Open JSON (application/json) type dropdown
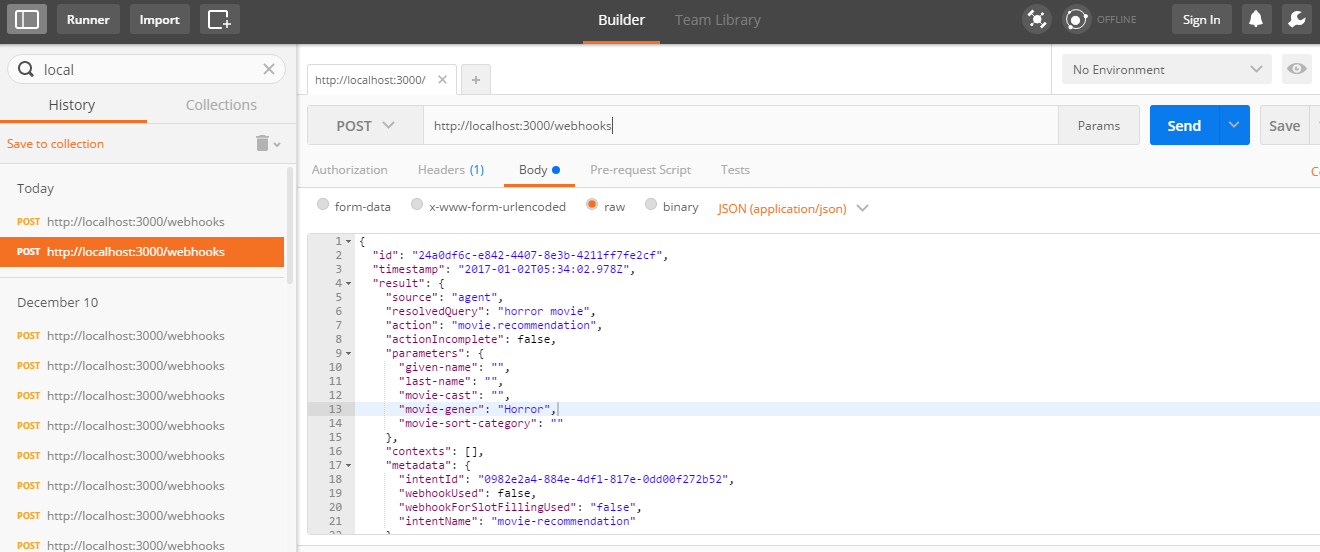Viewport: 1320px width, 552px height. pyautogui.click(x=793, y=208)
